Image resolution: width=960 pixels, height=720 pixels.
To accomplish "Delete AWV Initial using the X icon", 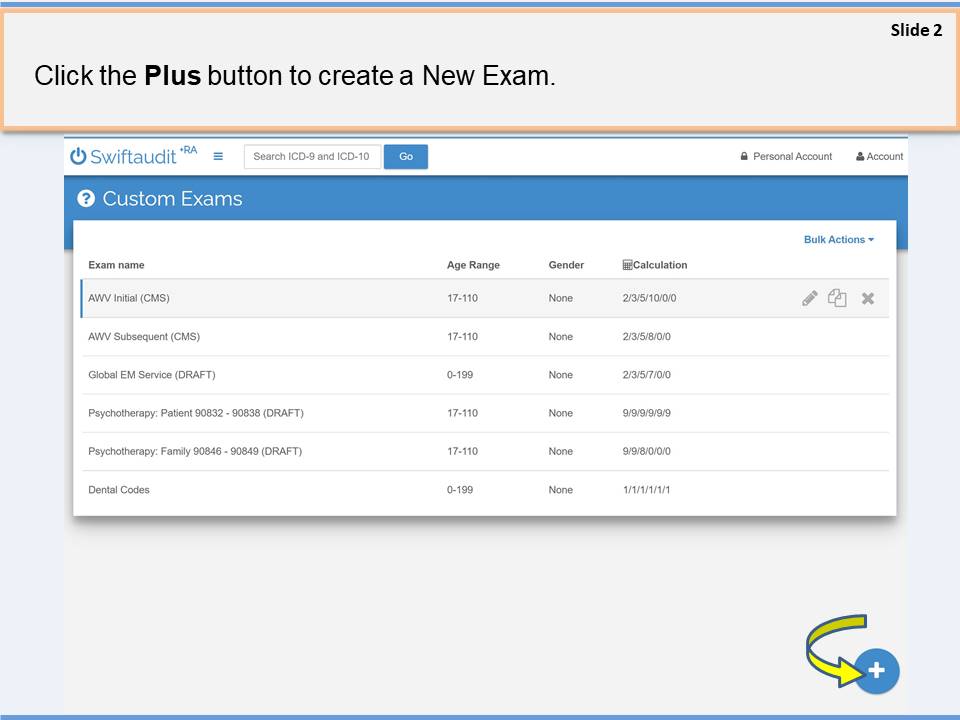I will click(x=867, y=298).
